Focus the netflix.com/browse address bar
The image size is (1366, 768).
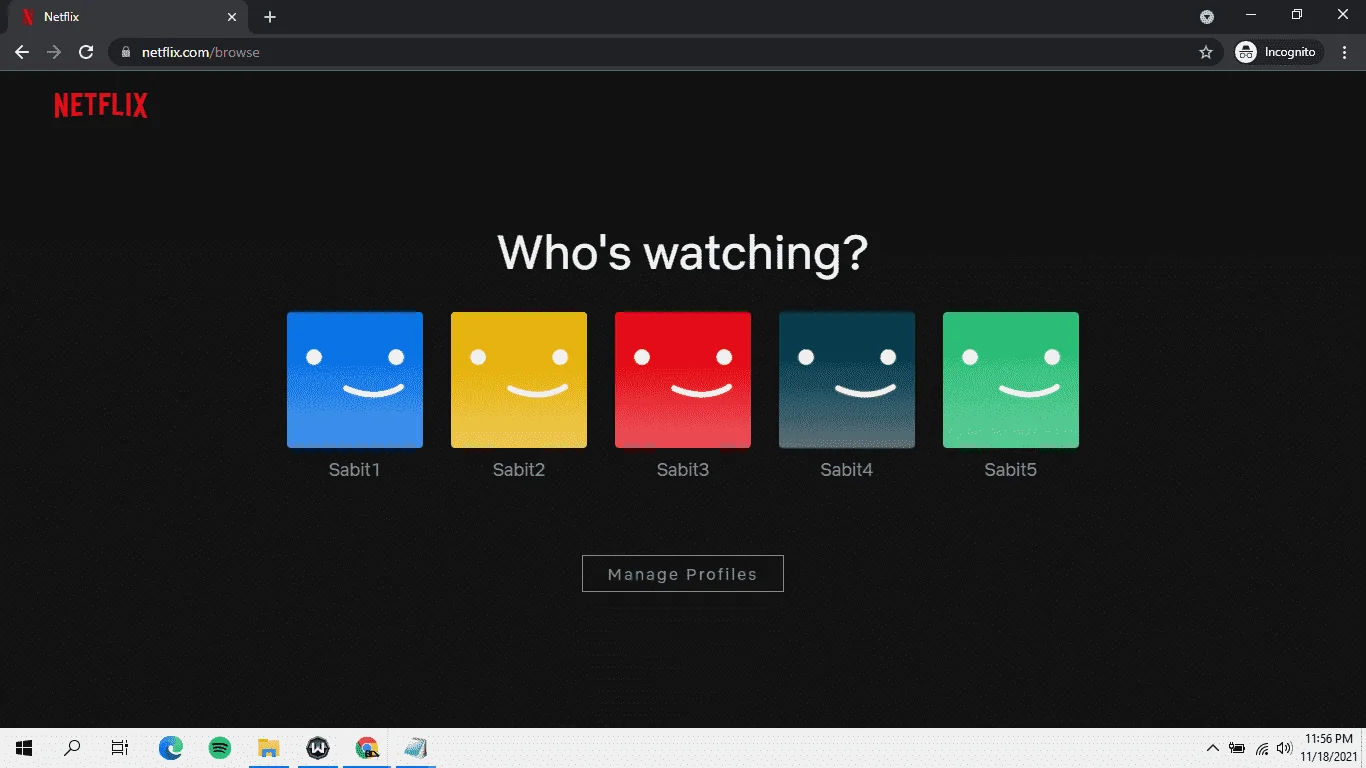point(665,52)
